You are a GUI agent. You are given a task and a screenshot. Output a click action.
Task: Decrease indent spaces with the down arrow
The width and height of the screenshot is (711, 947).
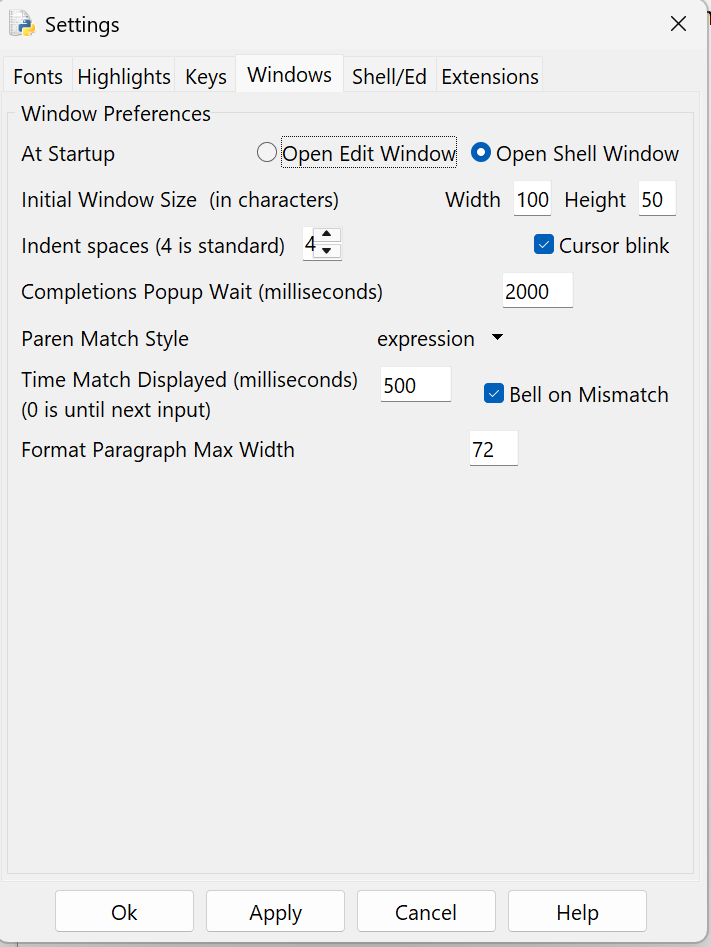coord(328,251)
